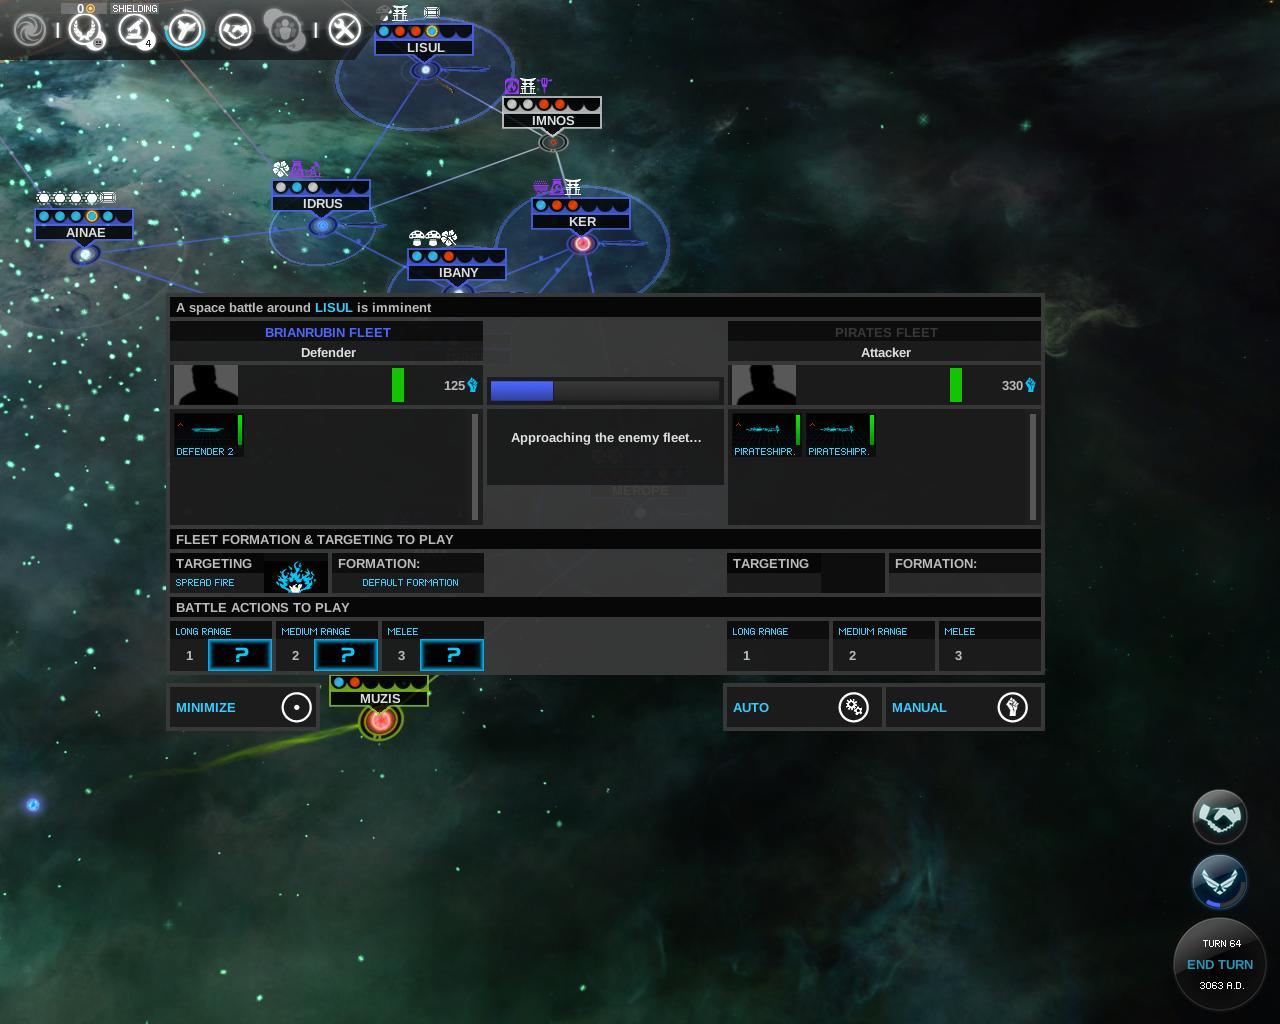Select Auto battle mode

click(802, 707)
